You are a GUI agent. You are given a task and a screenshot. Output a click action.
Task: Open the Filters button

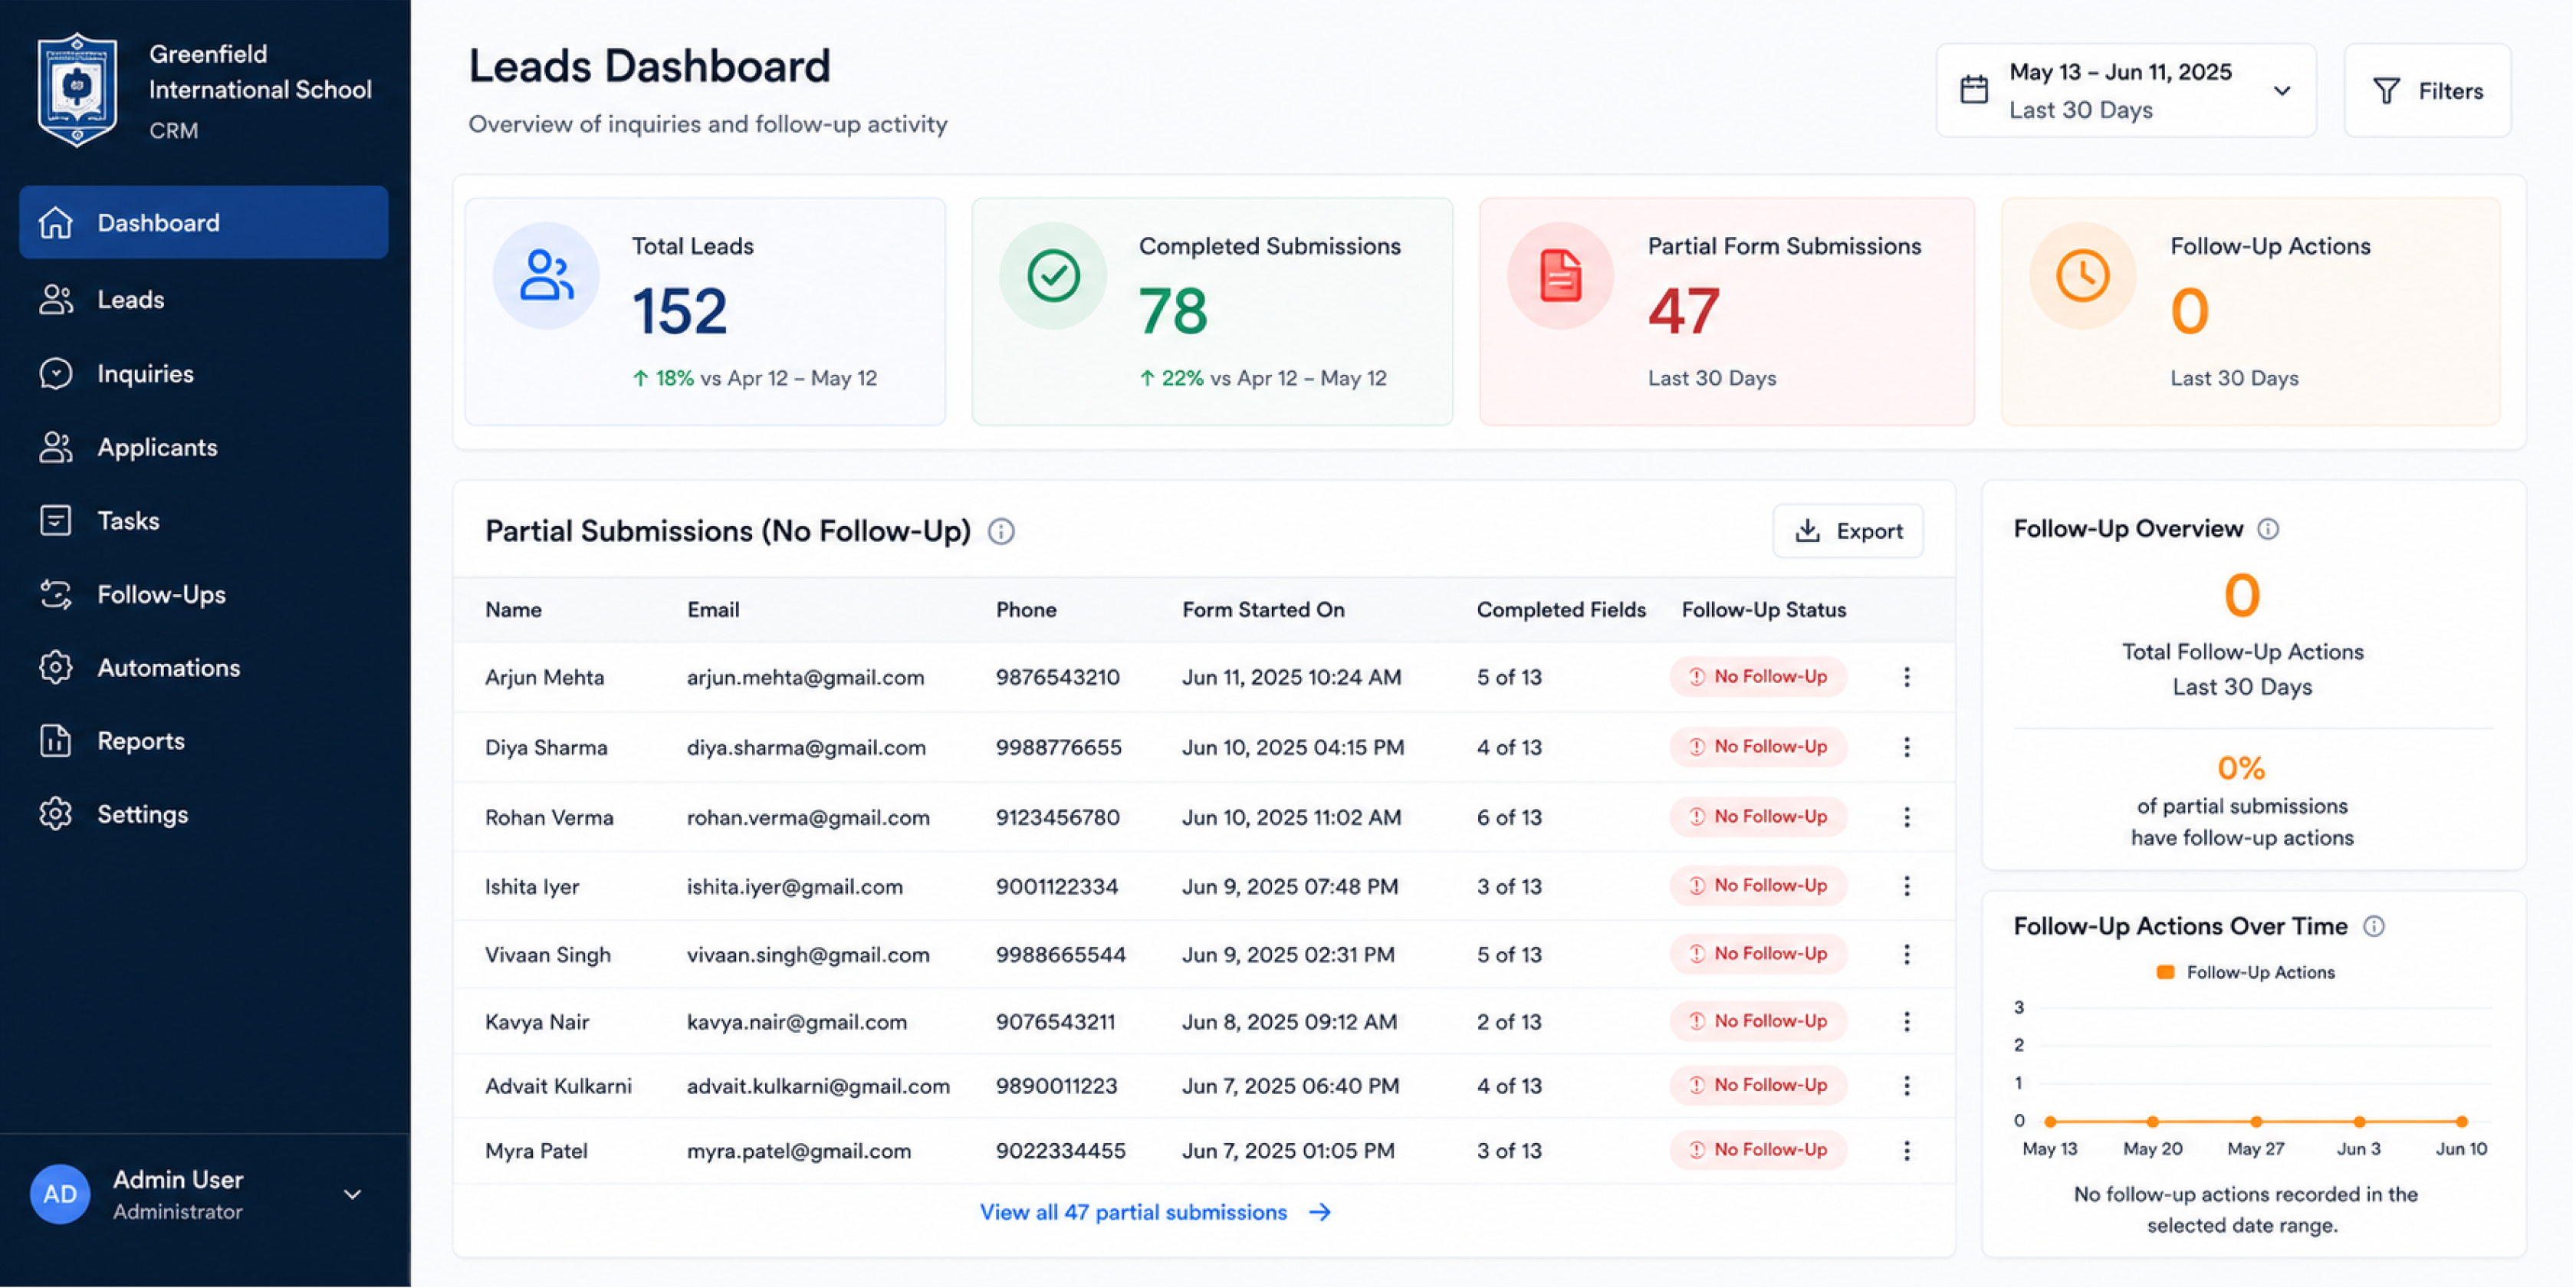pos(2427,90)
